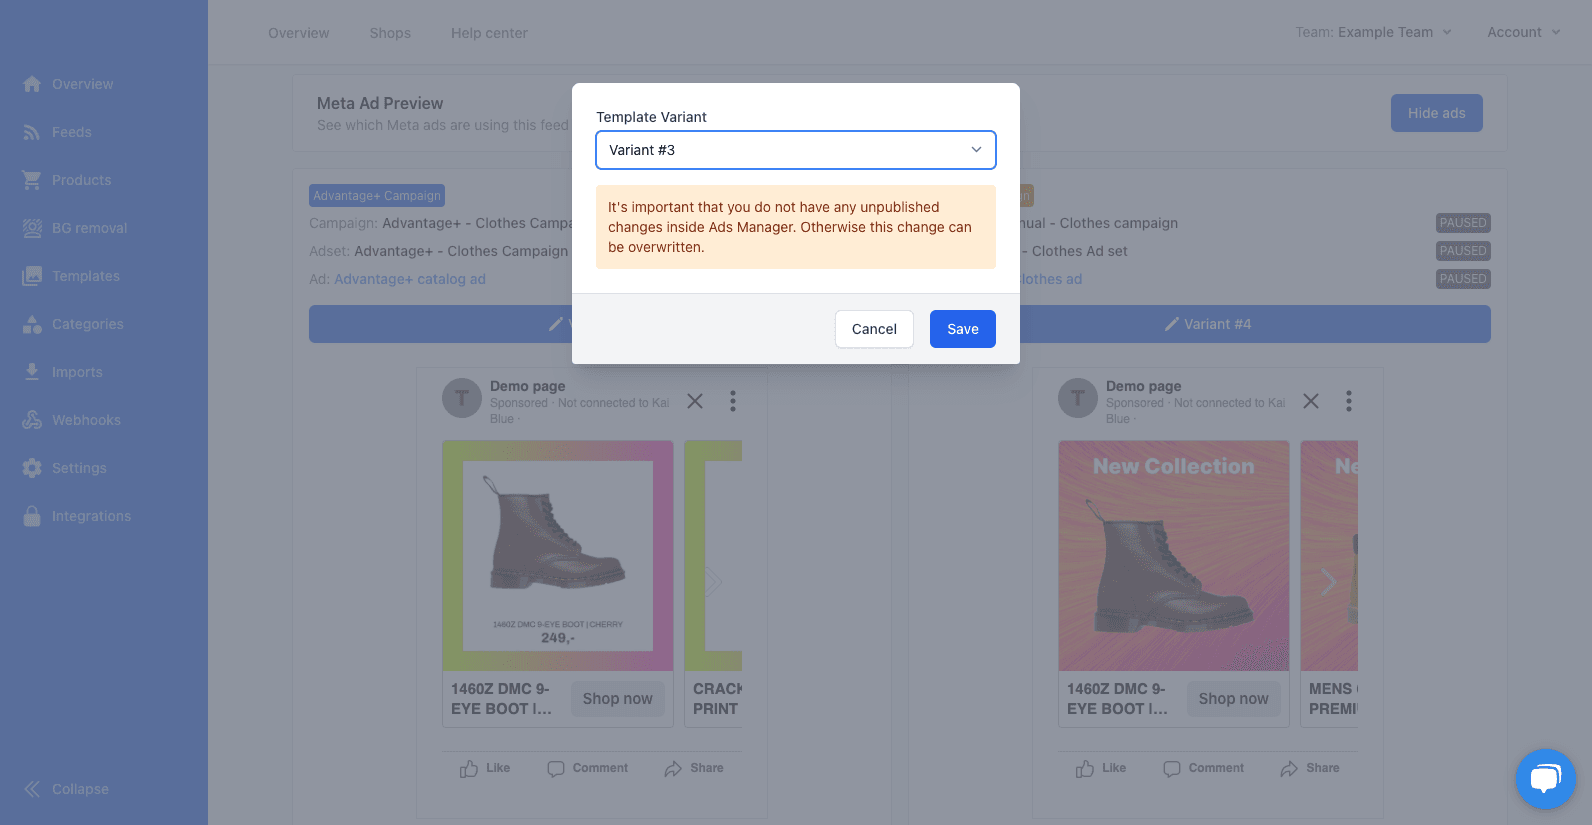Click the Imports download icon
Image resolution: width=1592 pixels, height=825 pixels.
click(32, 372)
